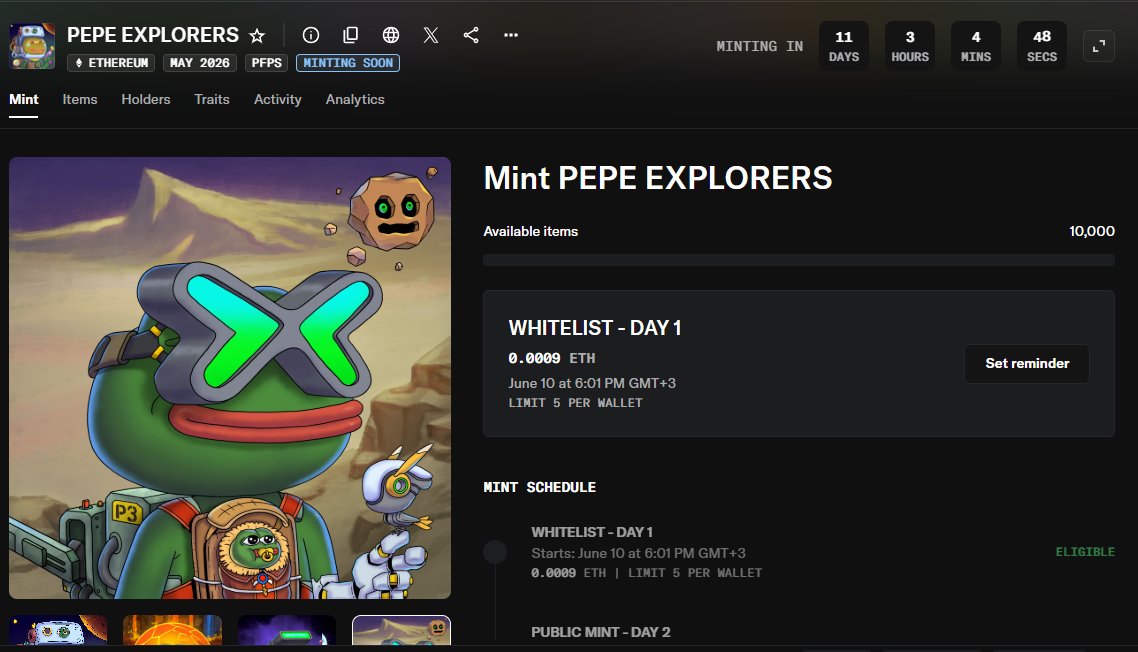Open the project's X (Twitter) profile icon
1138x652 pixels.
point(431,35)
